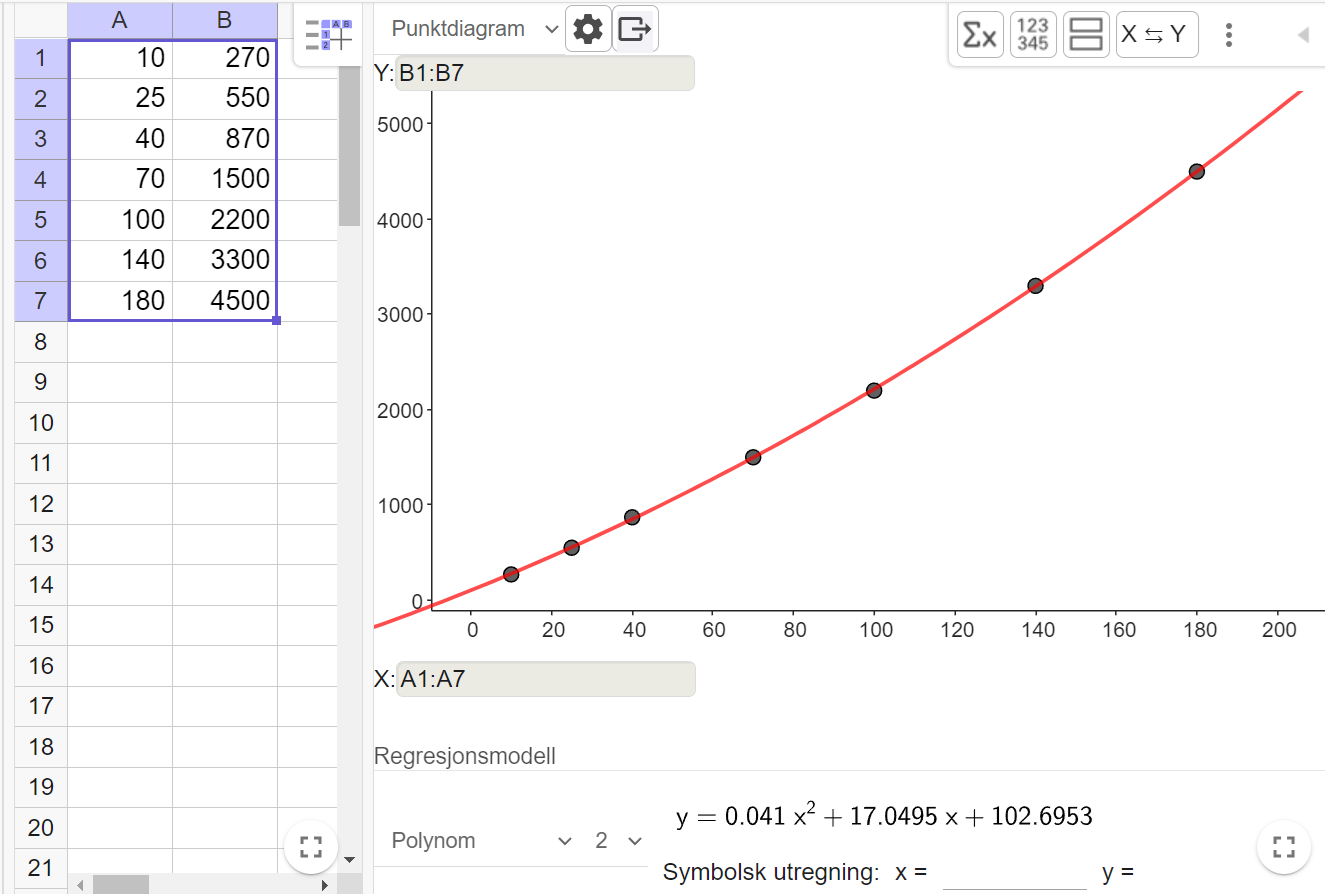Open the polynomial degree 2 dropdown
The image size is (1325, 894).
(617, 841)
